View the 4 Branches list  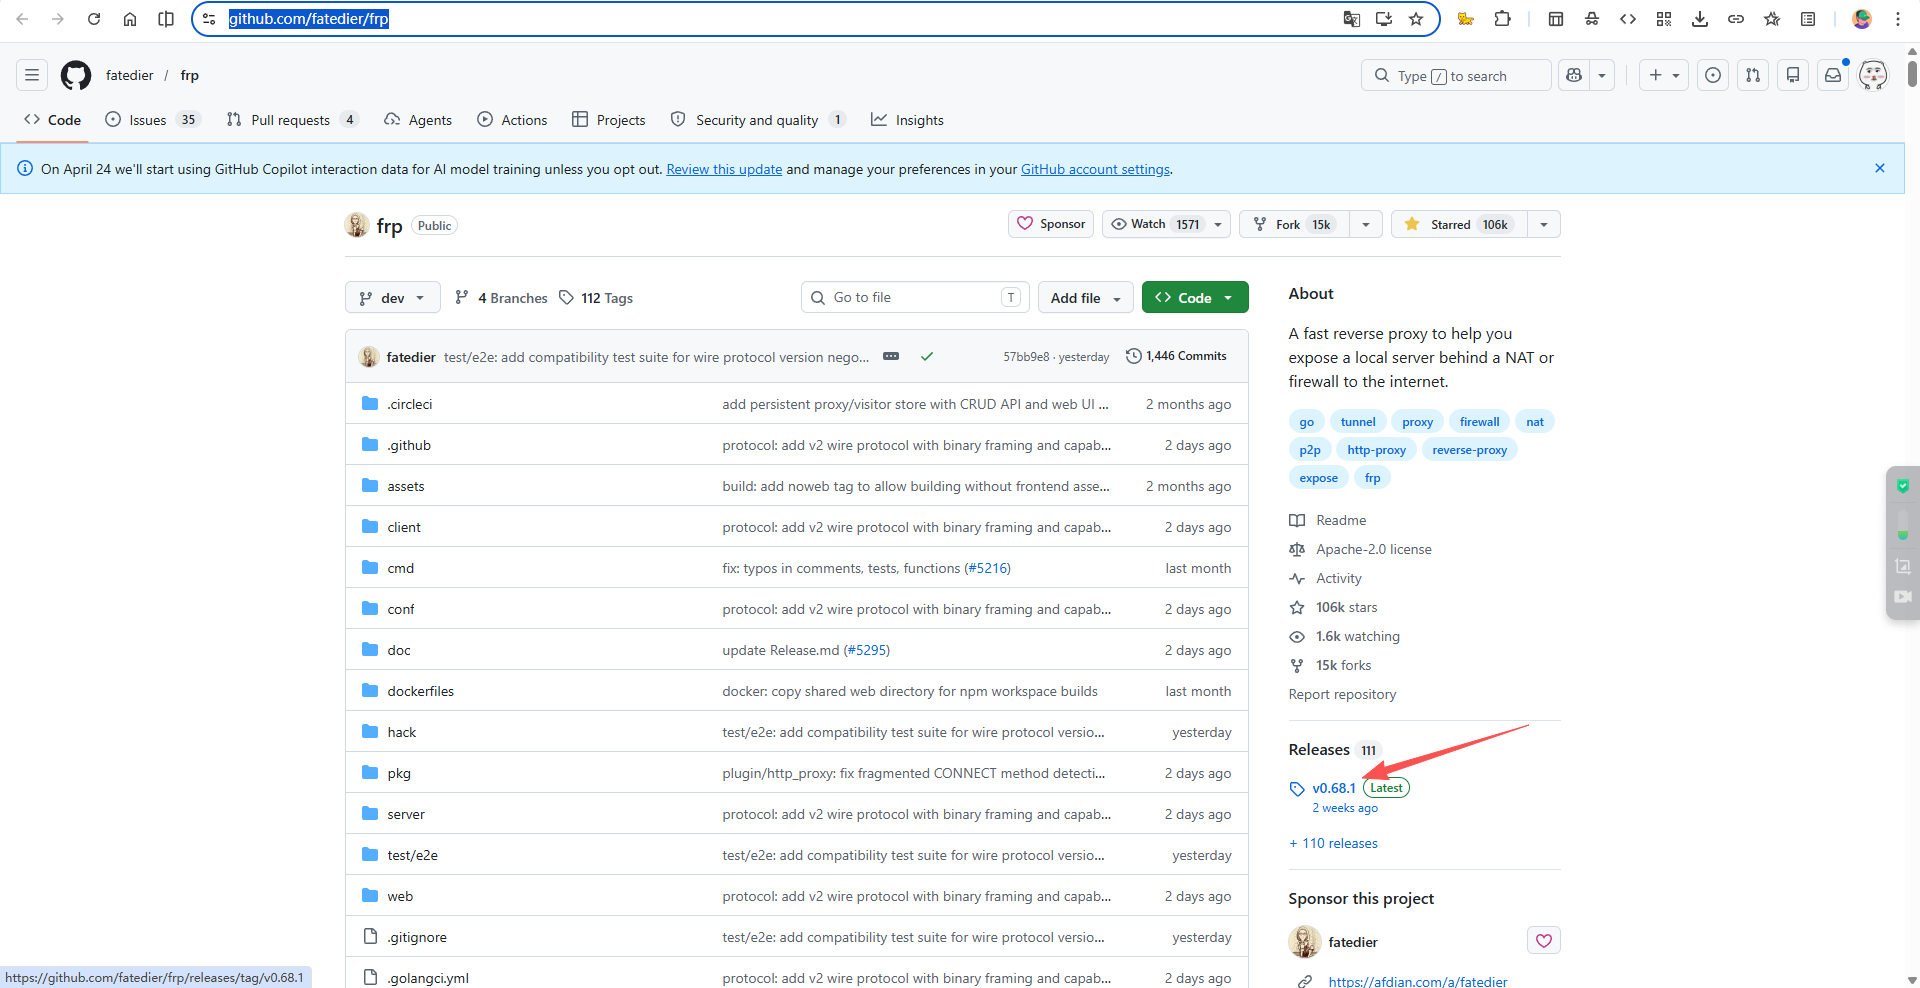pyautogui.click(x=501, y=298)
